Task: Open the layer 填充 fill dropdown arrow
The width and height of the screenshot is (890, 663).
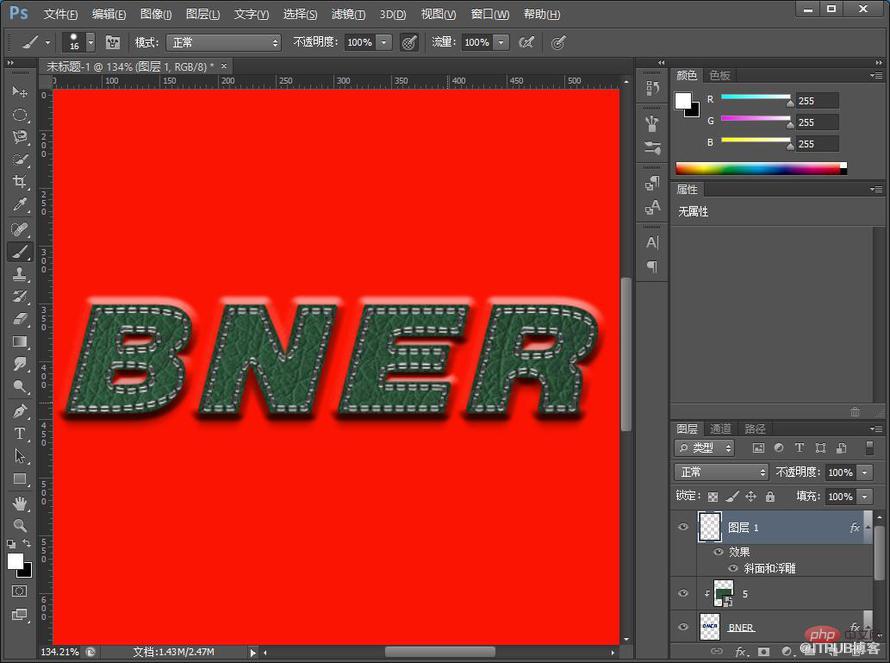Action: click(864, 497)
